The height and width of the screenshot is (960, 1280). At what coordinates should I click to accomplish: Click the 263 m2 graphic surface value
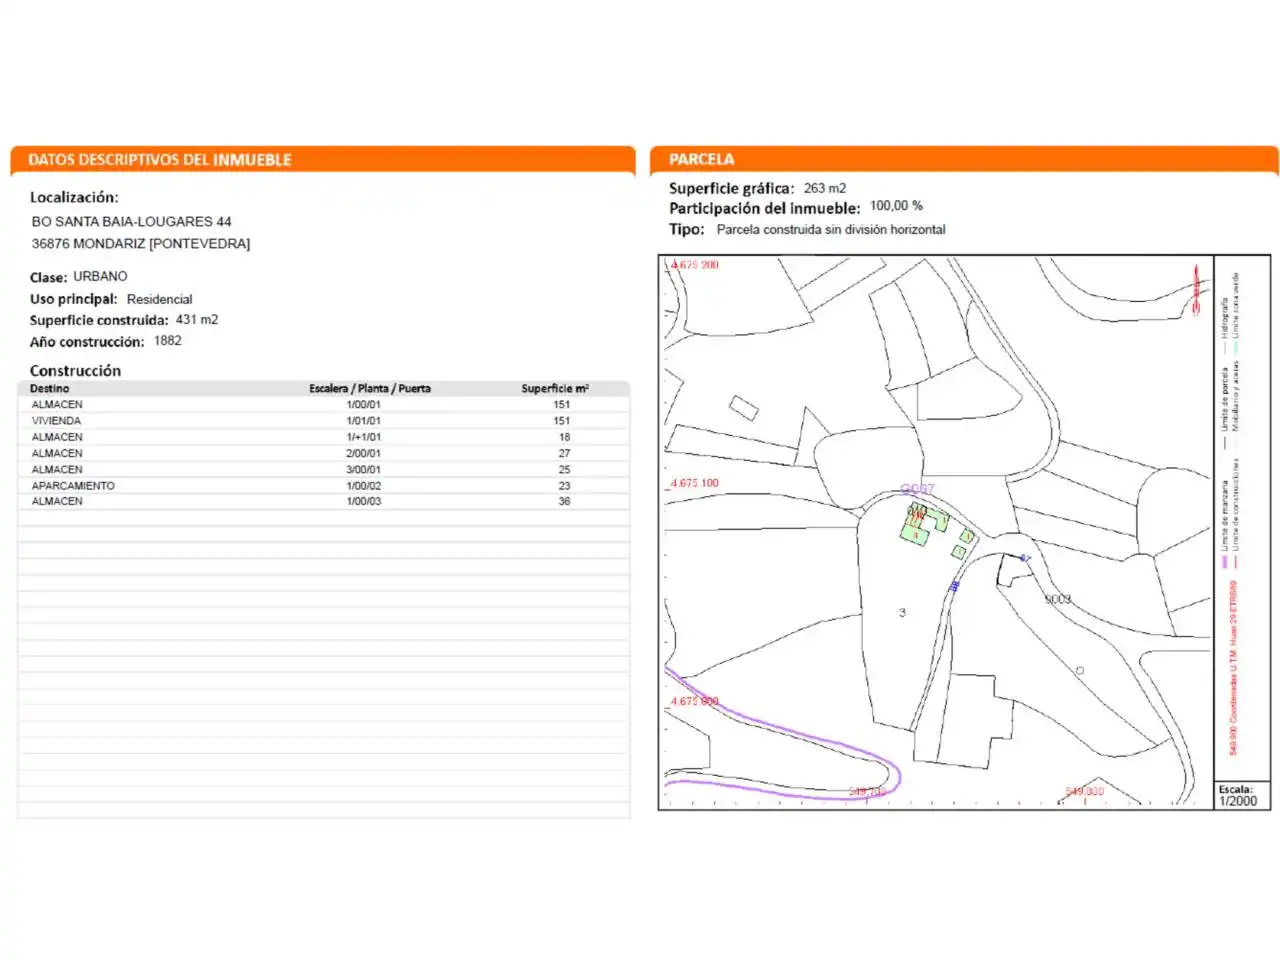[825, 188]
